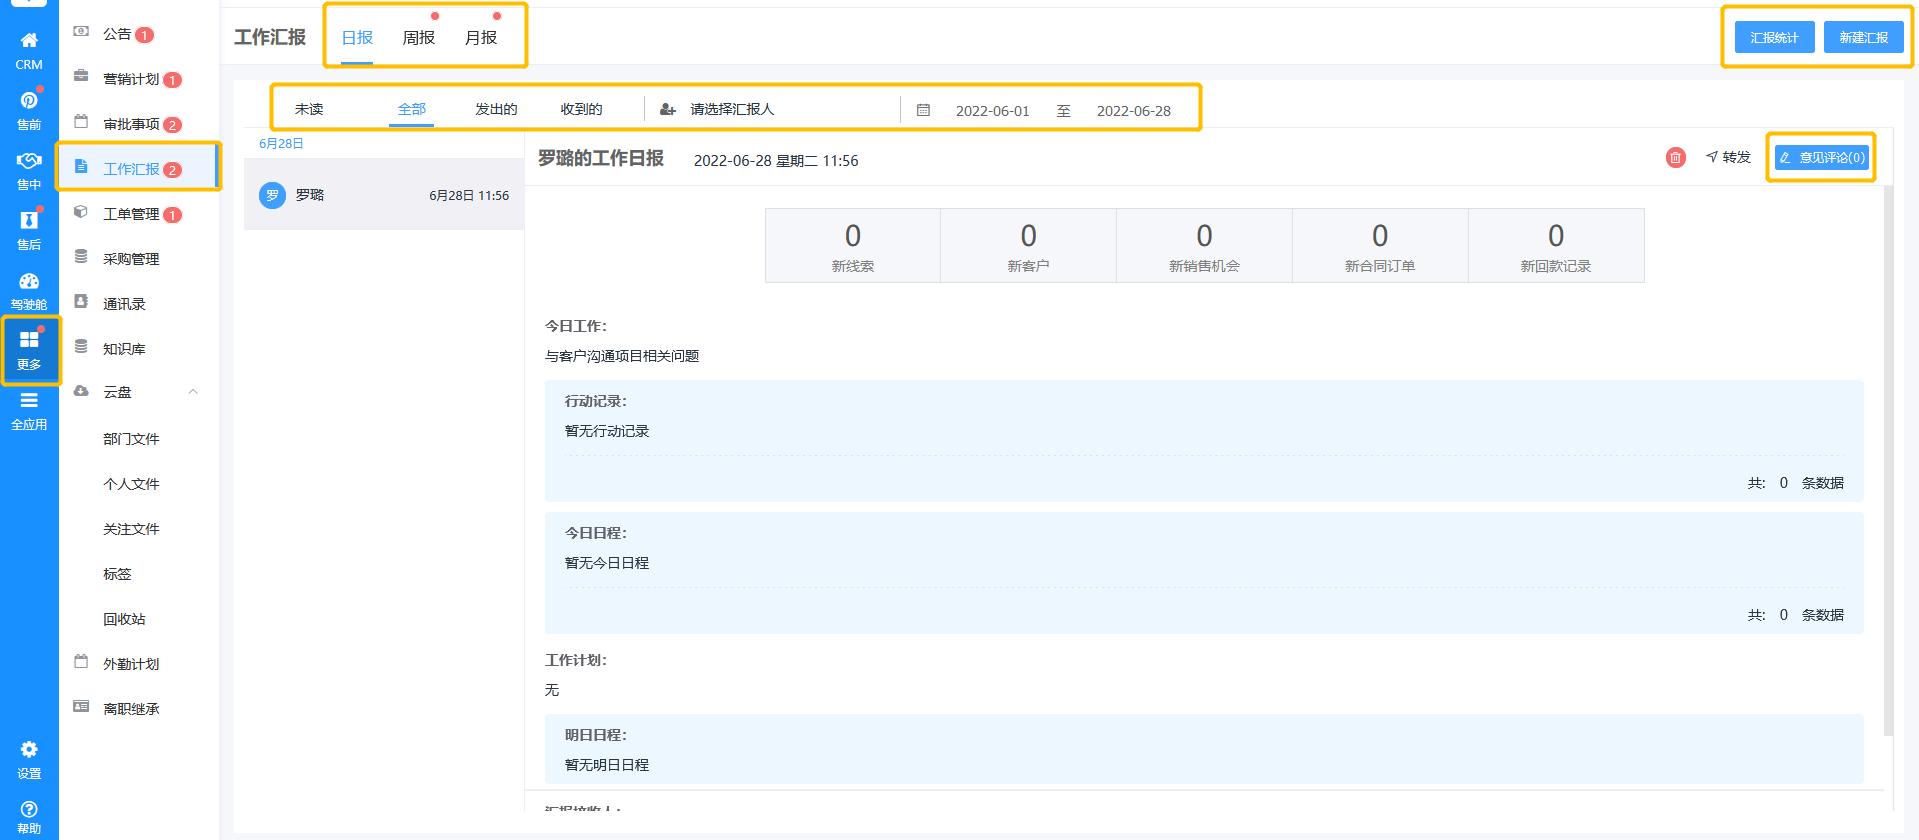Filter reports by 发出的
Image resolution: width=1919 pixels, height=840 pixels.
pyautogui.click(x=496, y=109)
